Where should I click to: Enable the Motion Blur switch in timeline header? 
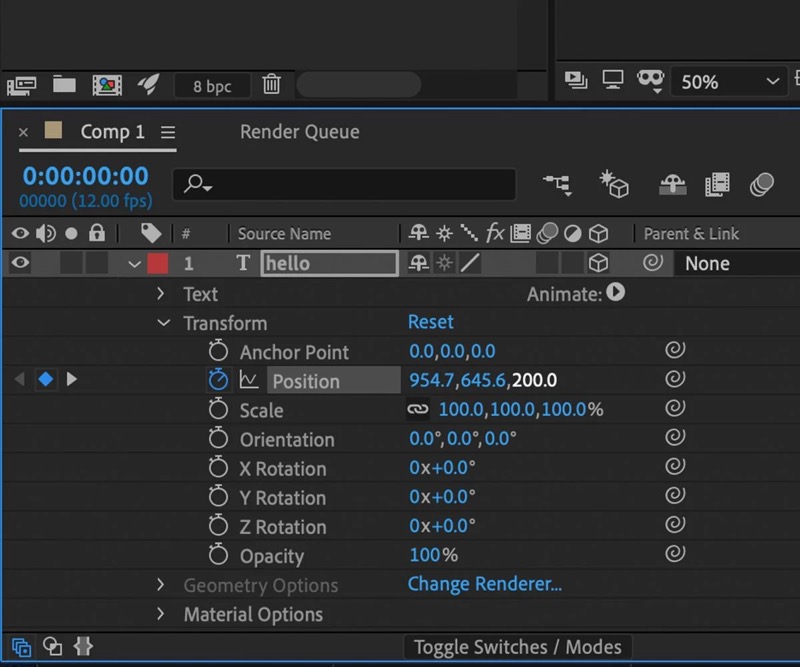pyautogui.click(x=762, y=184)
